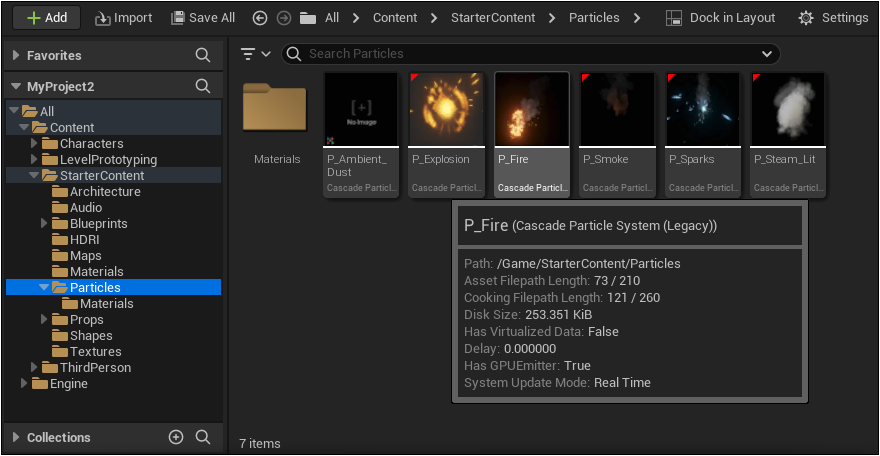The image size is (880, 456).
Task: Select the Blueprints folder
Action: 90,224
